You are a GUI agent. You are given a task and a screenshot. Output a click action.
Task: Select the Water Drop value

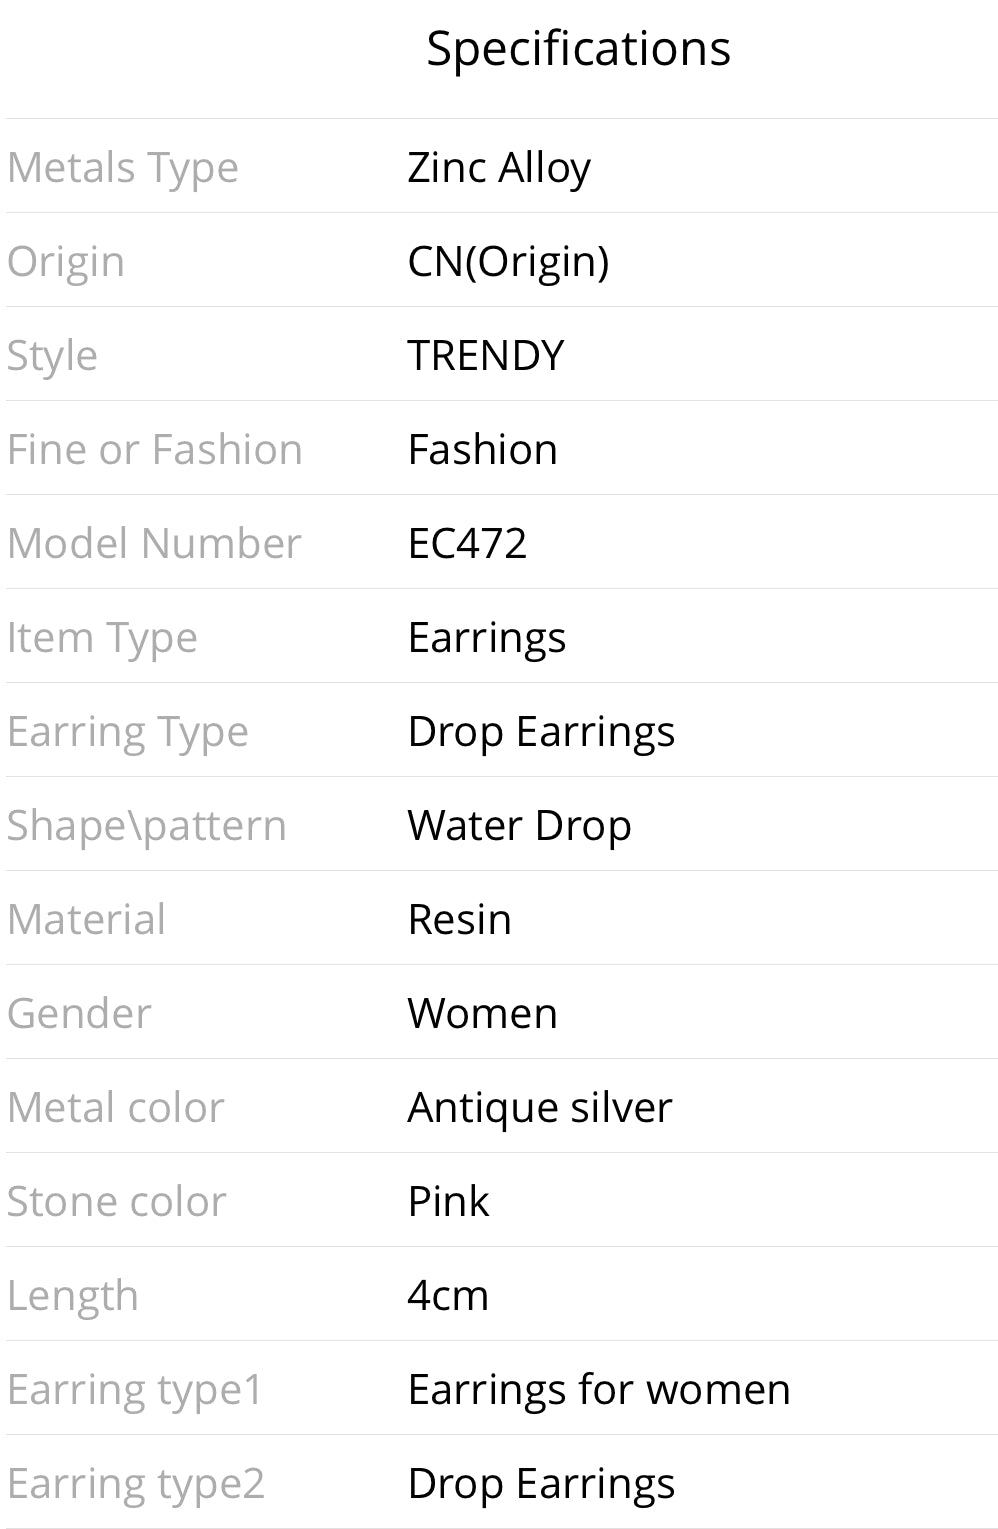[519, 826]
